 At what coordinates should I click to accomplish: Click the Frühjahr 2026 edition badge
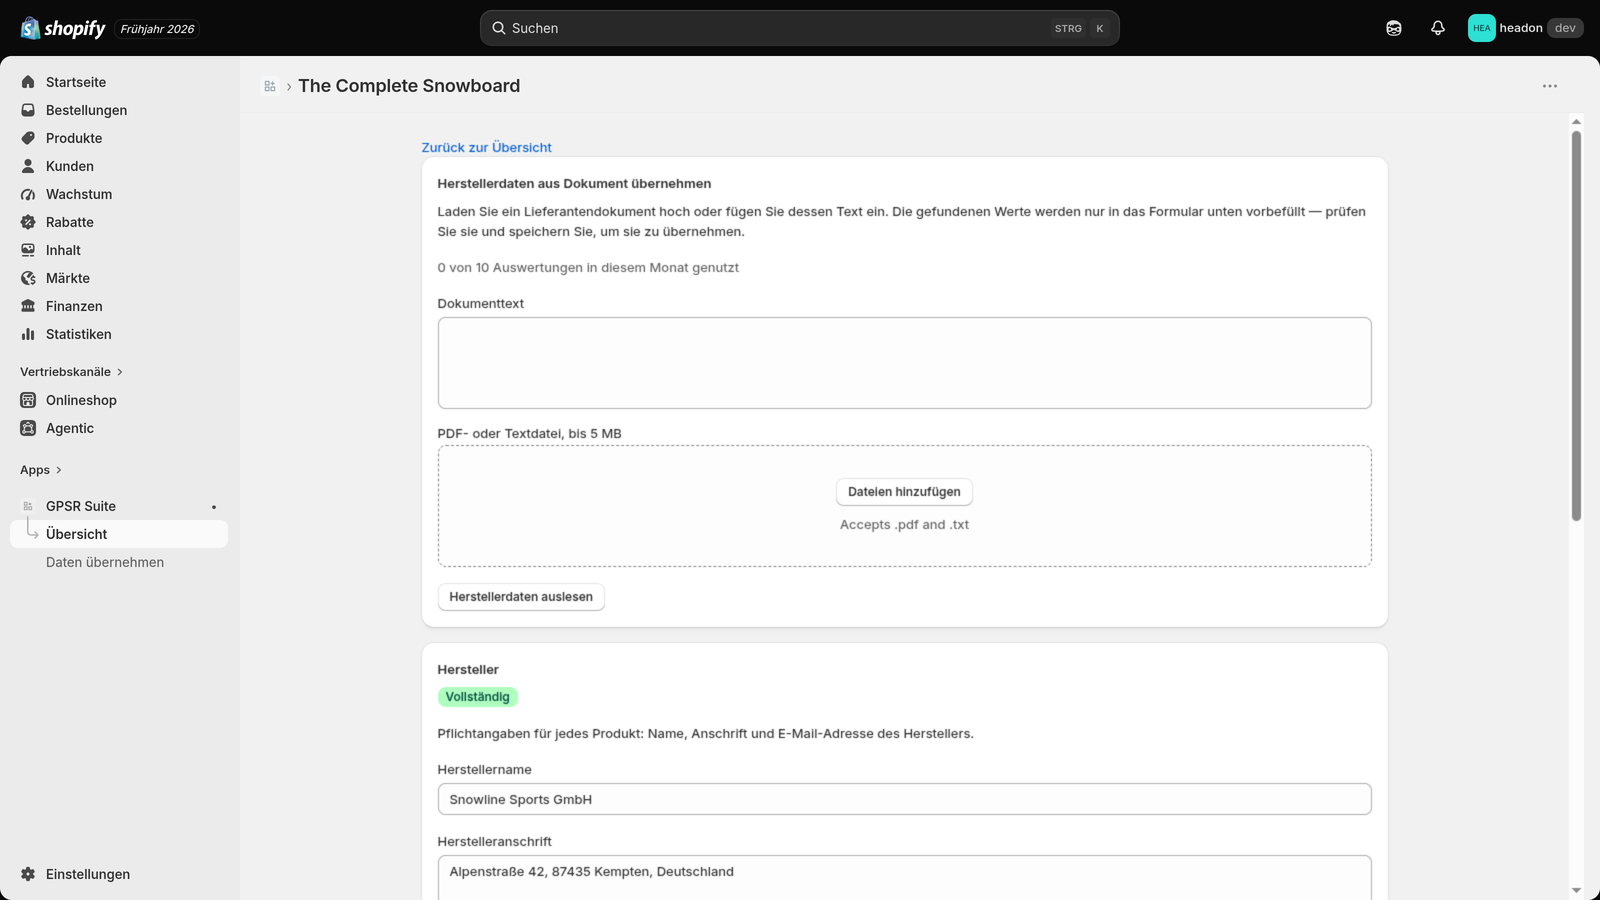click(x=157, y=29)
